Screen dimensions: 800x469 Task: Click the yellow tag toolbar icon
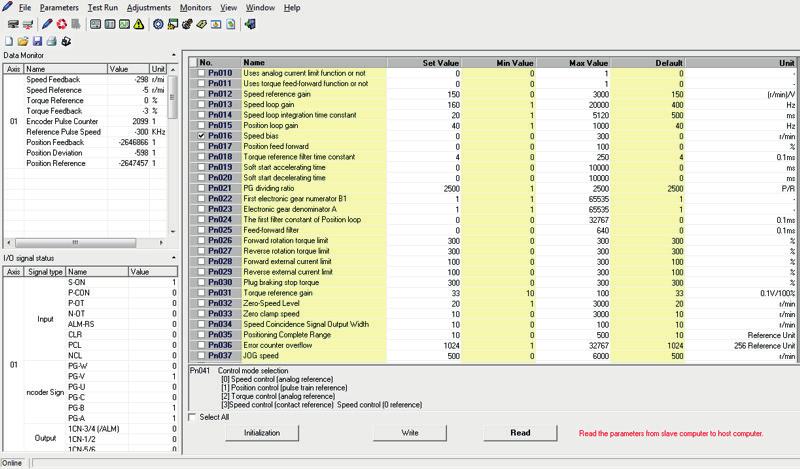pos(202,24)
